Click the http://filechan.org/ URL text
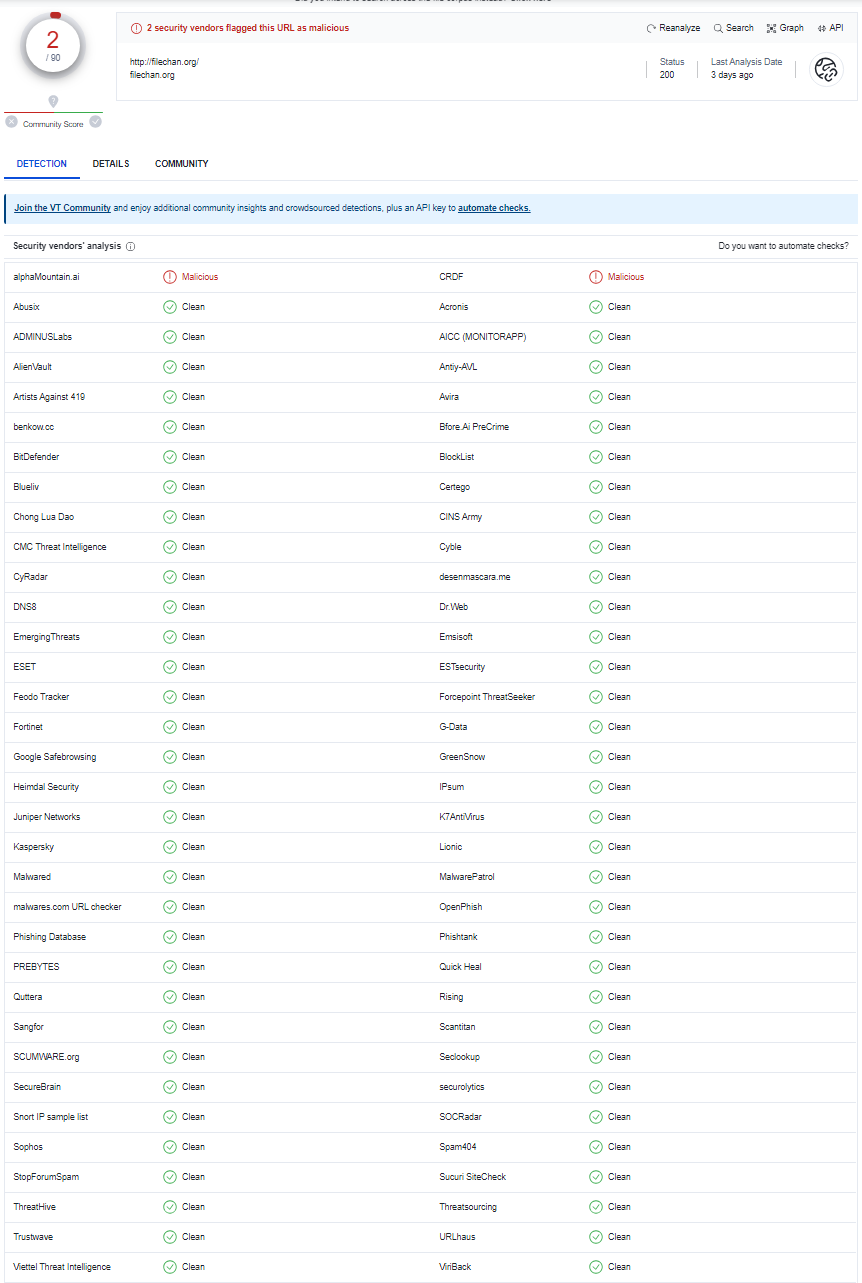This screenshot has width=862, height=1283. [165, 62]
